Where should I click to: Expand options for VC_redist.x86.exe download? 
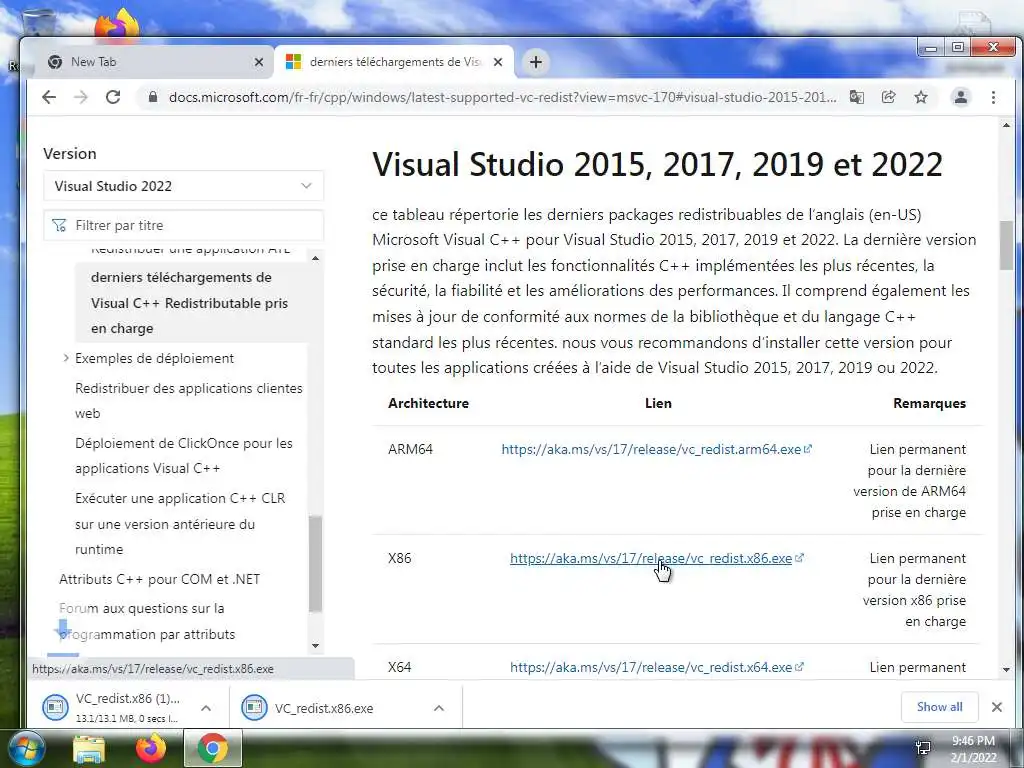click(x=439, y=708)
